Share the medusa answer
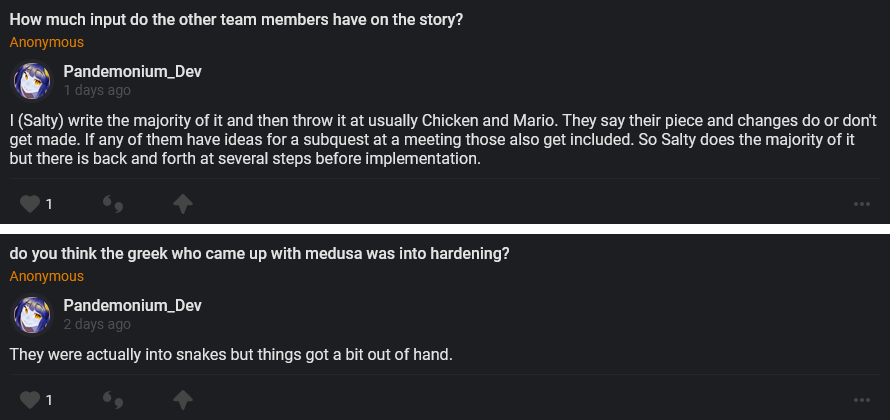Image resolution: width=890 pixels, height=420 pixels. [x=182, y=400]
